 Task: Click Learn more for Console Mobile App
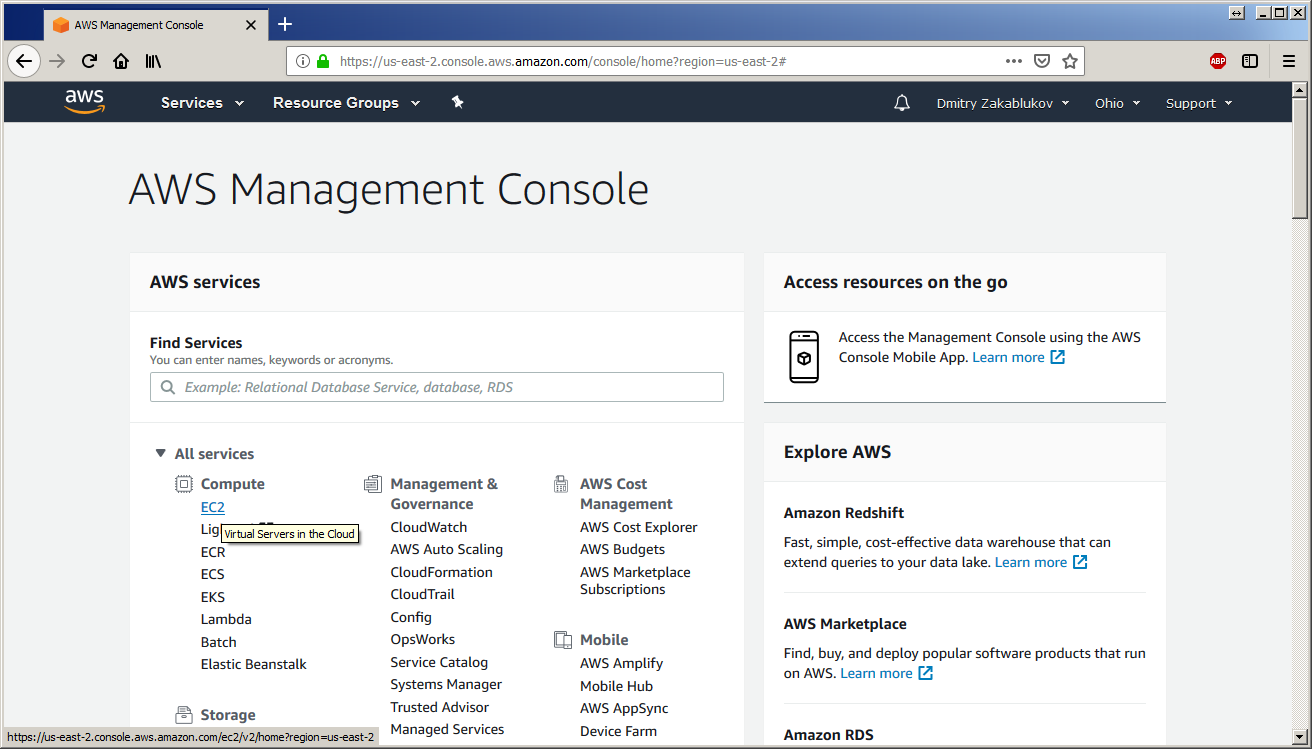[1008, 357]
